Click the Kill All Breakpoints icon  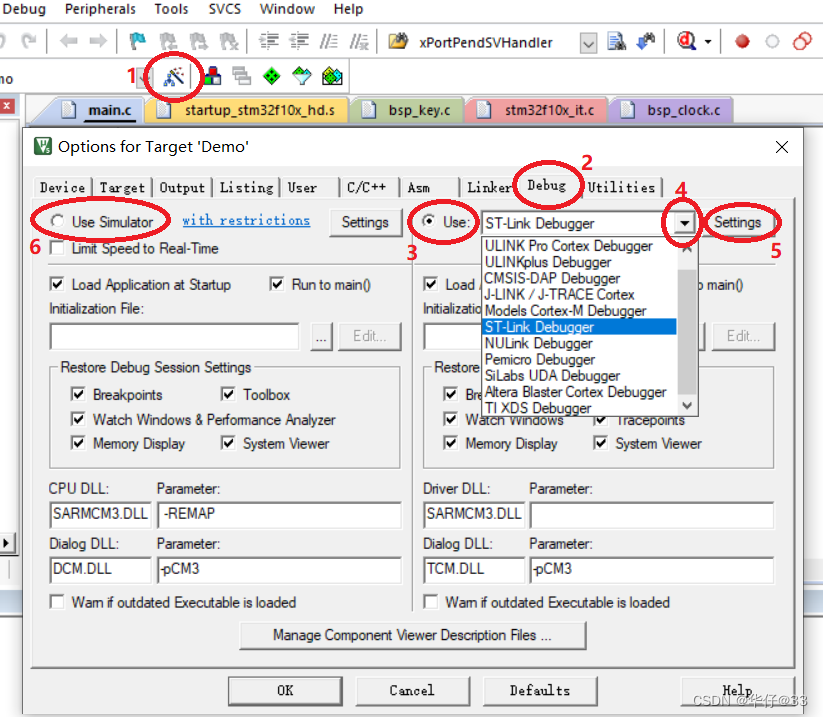(802, 41)
